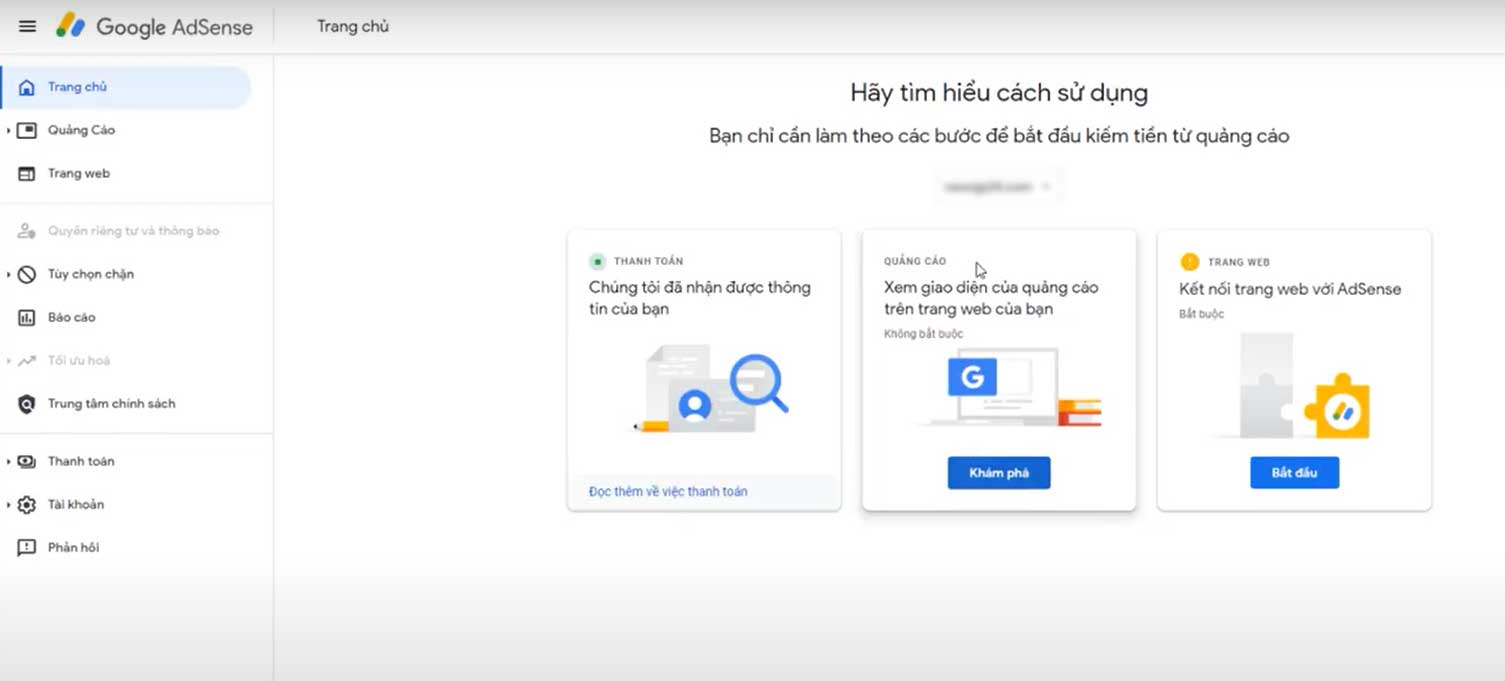Click the Tùy chọn chặn blocking icon
The width and height of the screenshot is (1505, 681).
tap(28, 274)
